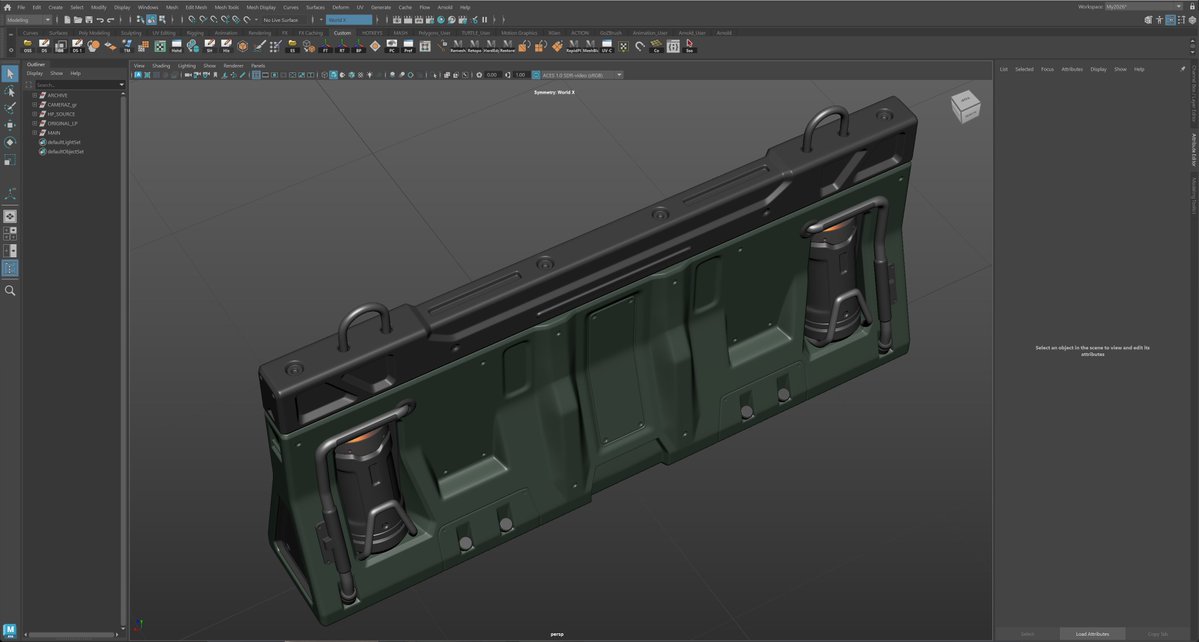The image size is (1199, 642).
Task: Click the OSS shelf button
Action: [x=28, y=46]
